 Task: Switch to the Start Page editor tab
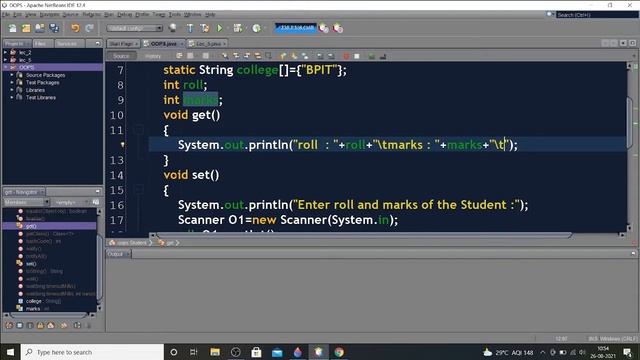[x=123, y=43]
